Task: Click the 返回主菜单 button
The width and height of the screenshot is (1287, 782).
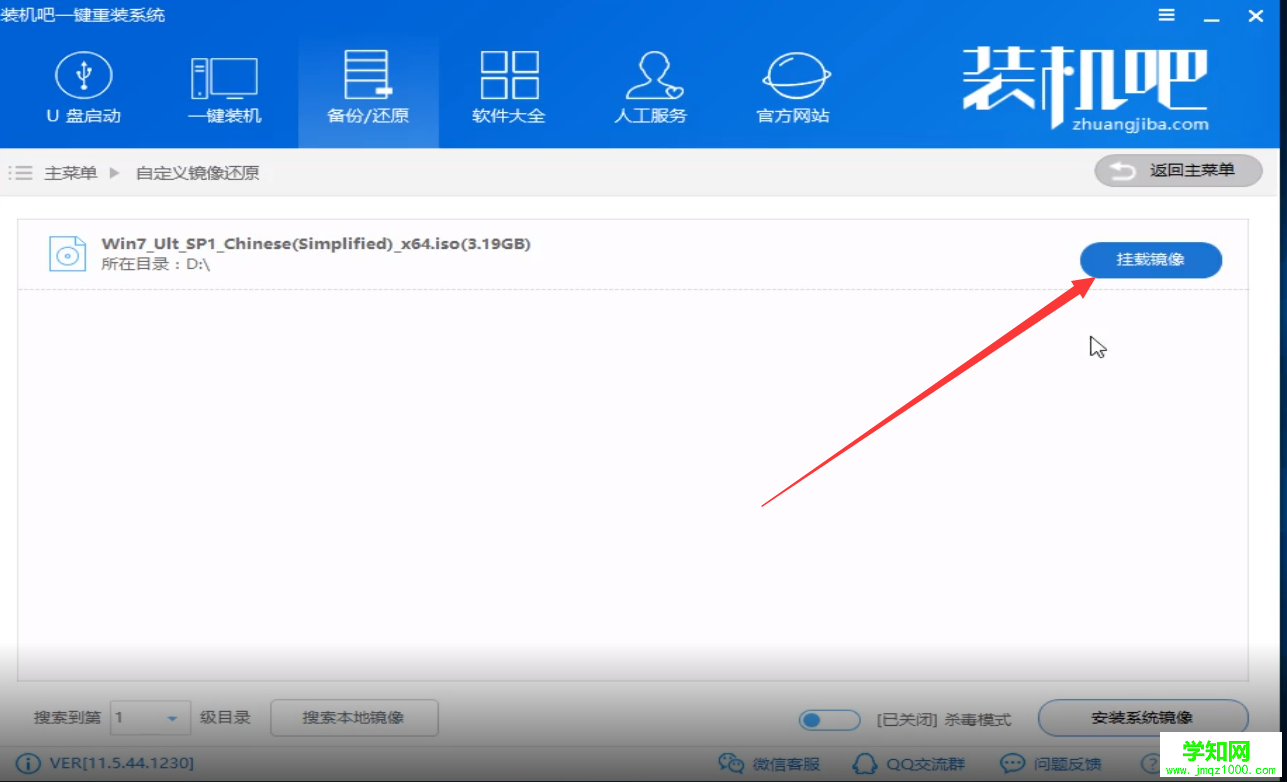Action: click(1178, 171)
